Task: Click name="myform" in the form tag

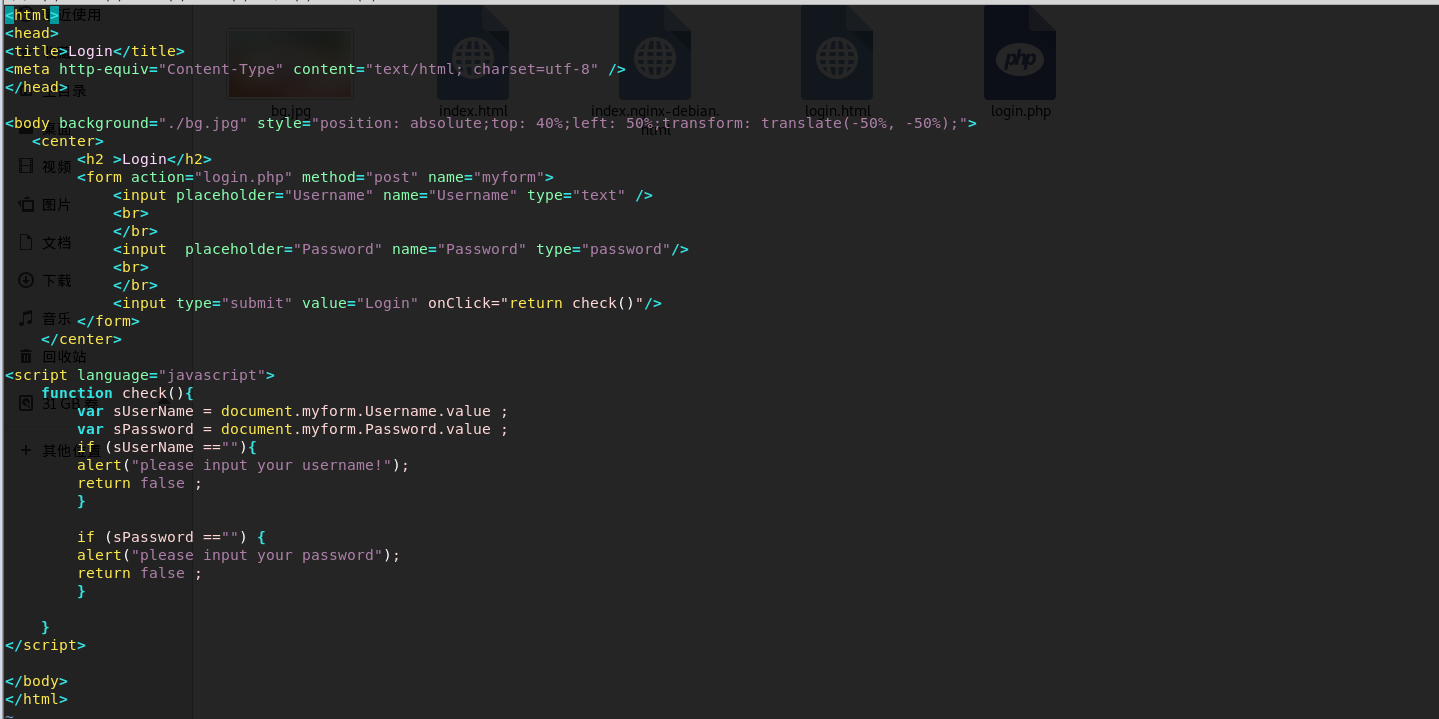Action: click(x=486, y=177)
